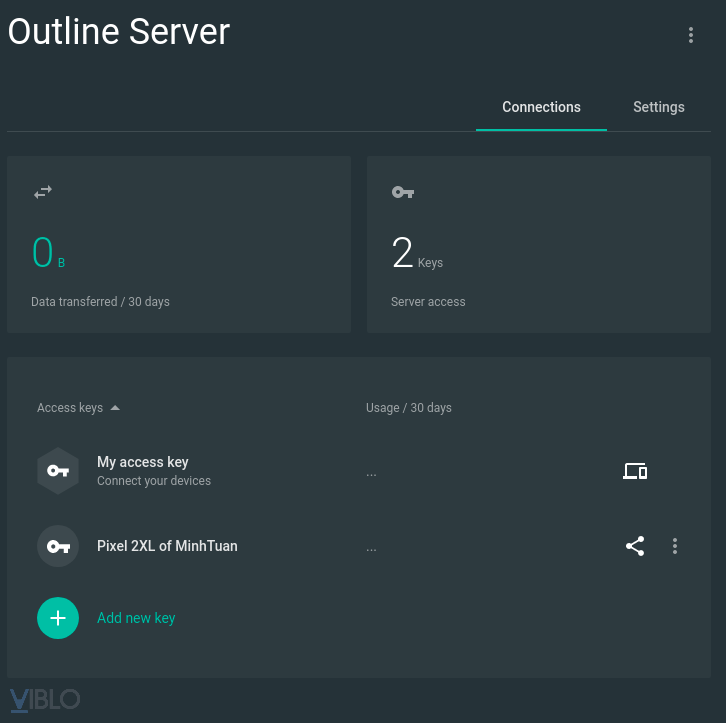The image size is (726, 723).
Task: Click the green plus add key button
Action: click(x=58, y=618)
